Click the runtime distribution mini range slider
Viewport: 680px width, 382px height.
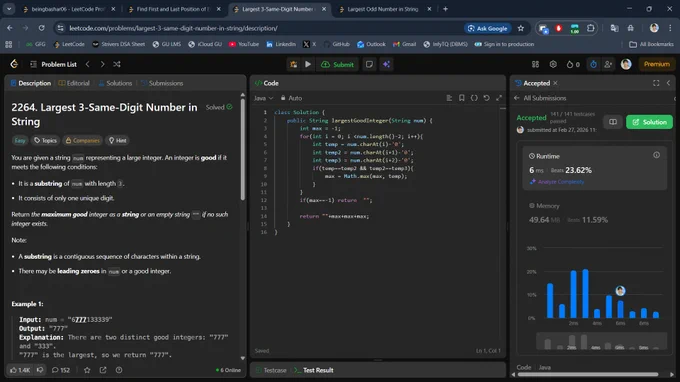coord(601,341)
